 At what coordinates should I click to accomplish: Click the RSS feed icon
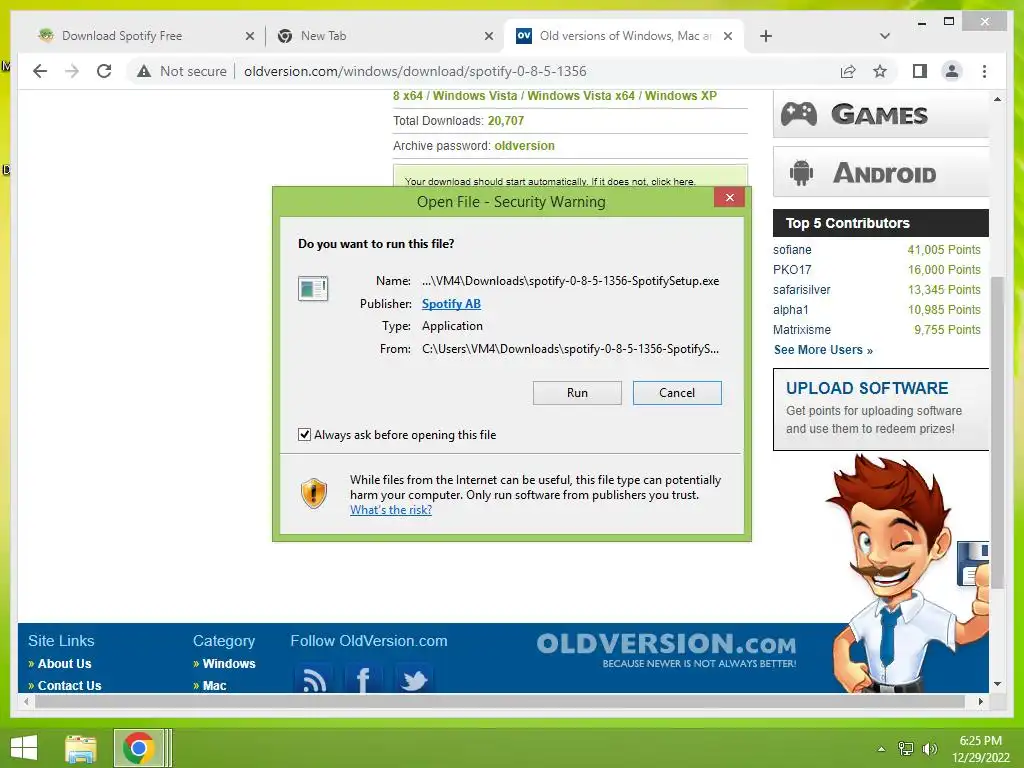pos(313,679)
